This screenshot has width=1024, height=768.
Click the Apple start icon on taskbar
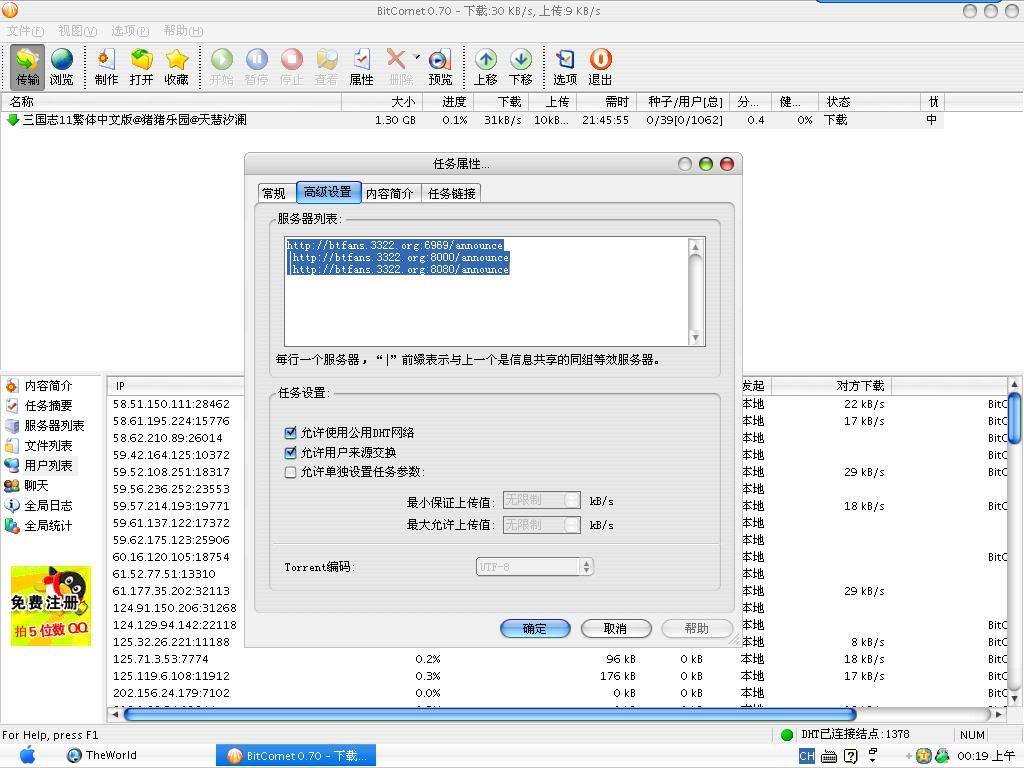click(x=27, y=756)
